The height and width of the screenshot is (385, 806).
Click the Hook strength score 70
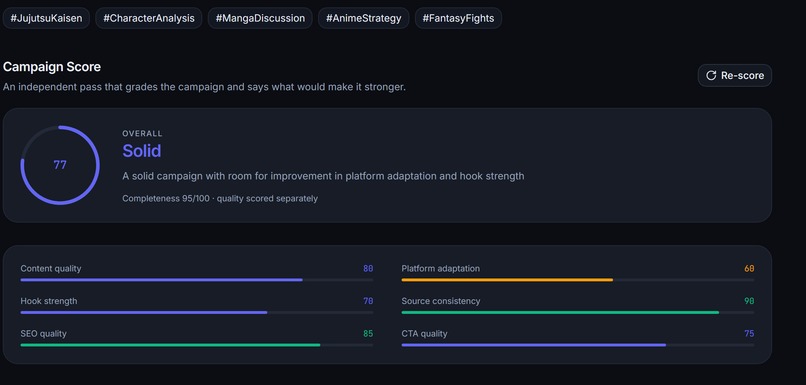368,301
